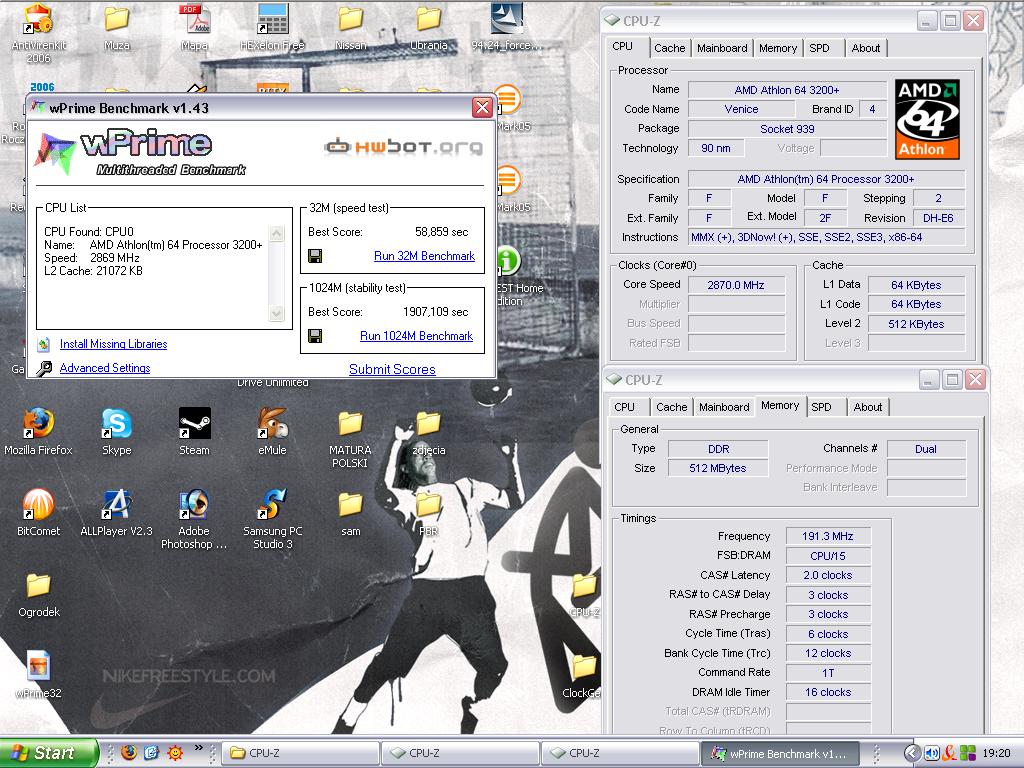Open the eMule desktop icon

click(x=272, y=423)
